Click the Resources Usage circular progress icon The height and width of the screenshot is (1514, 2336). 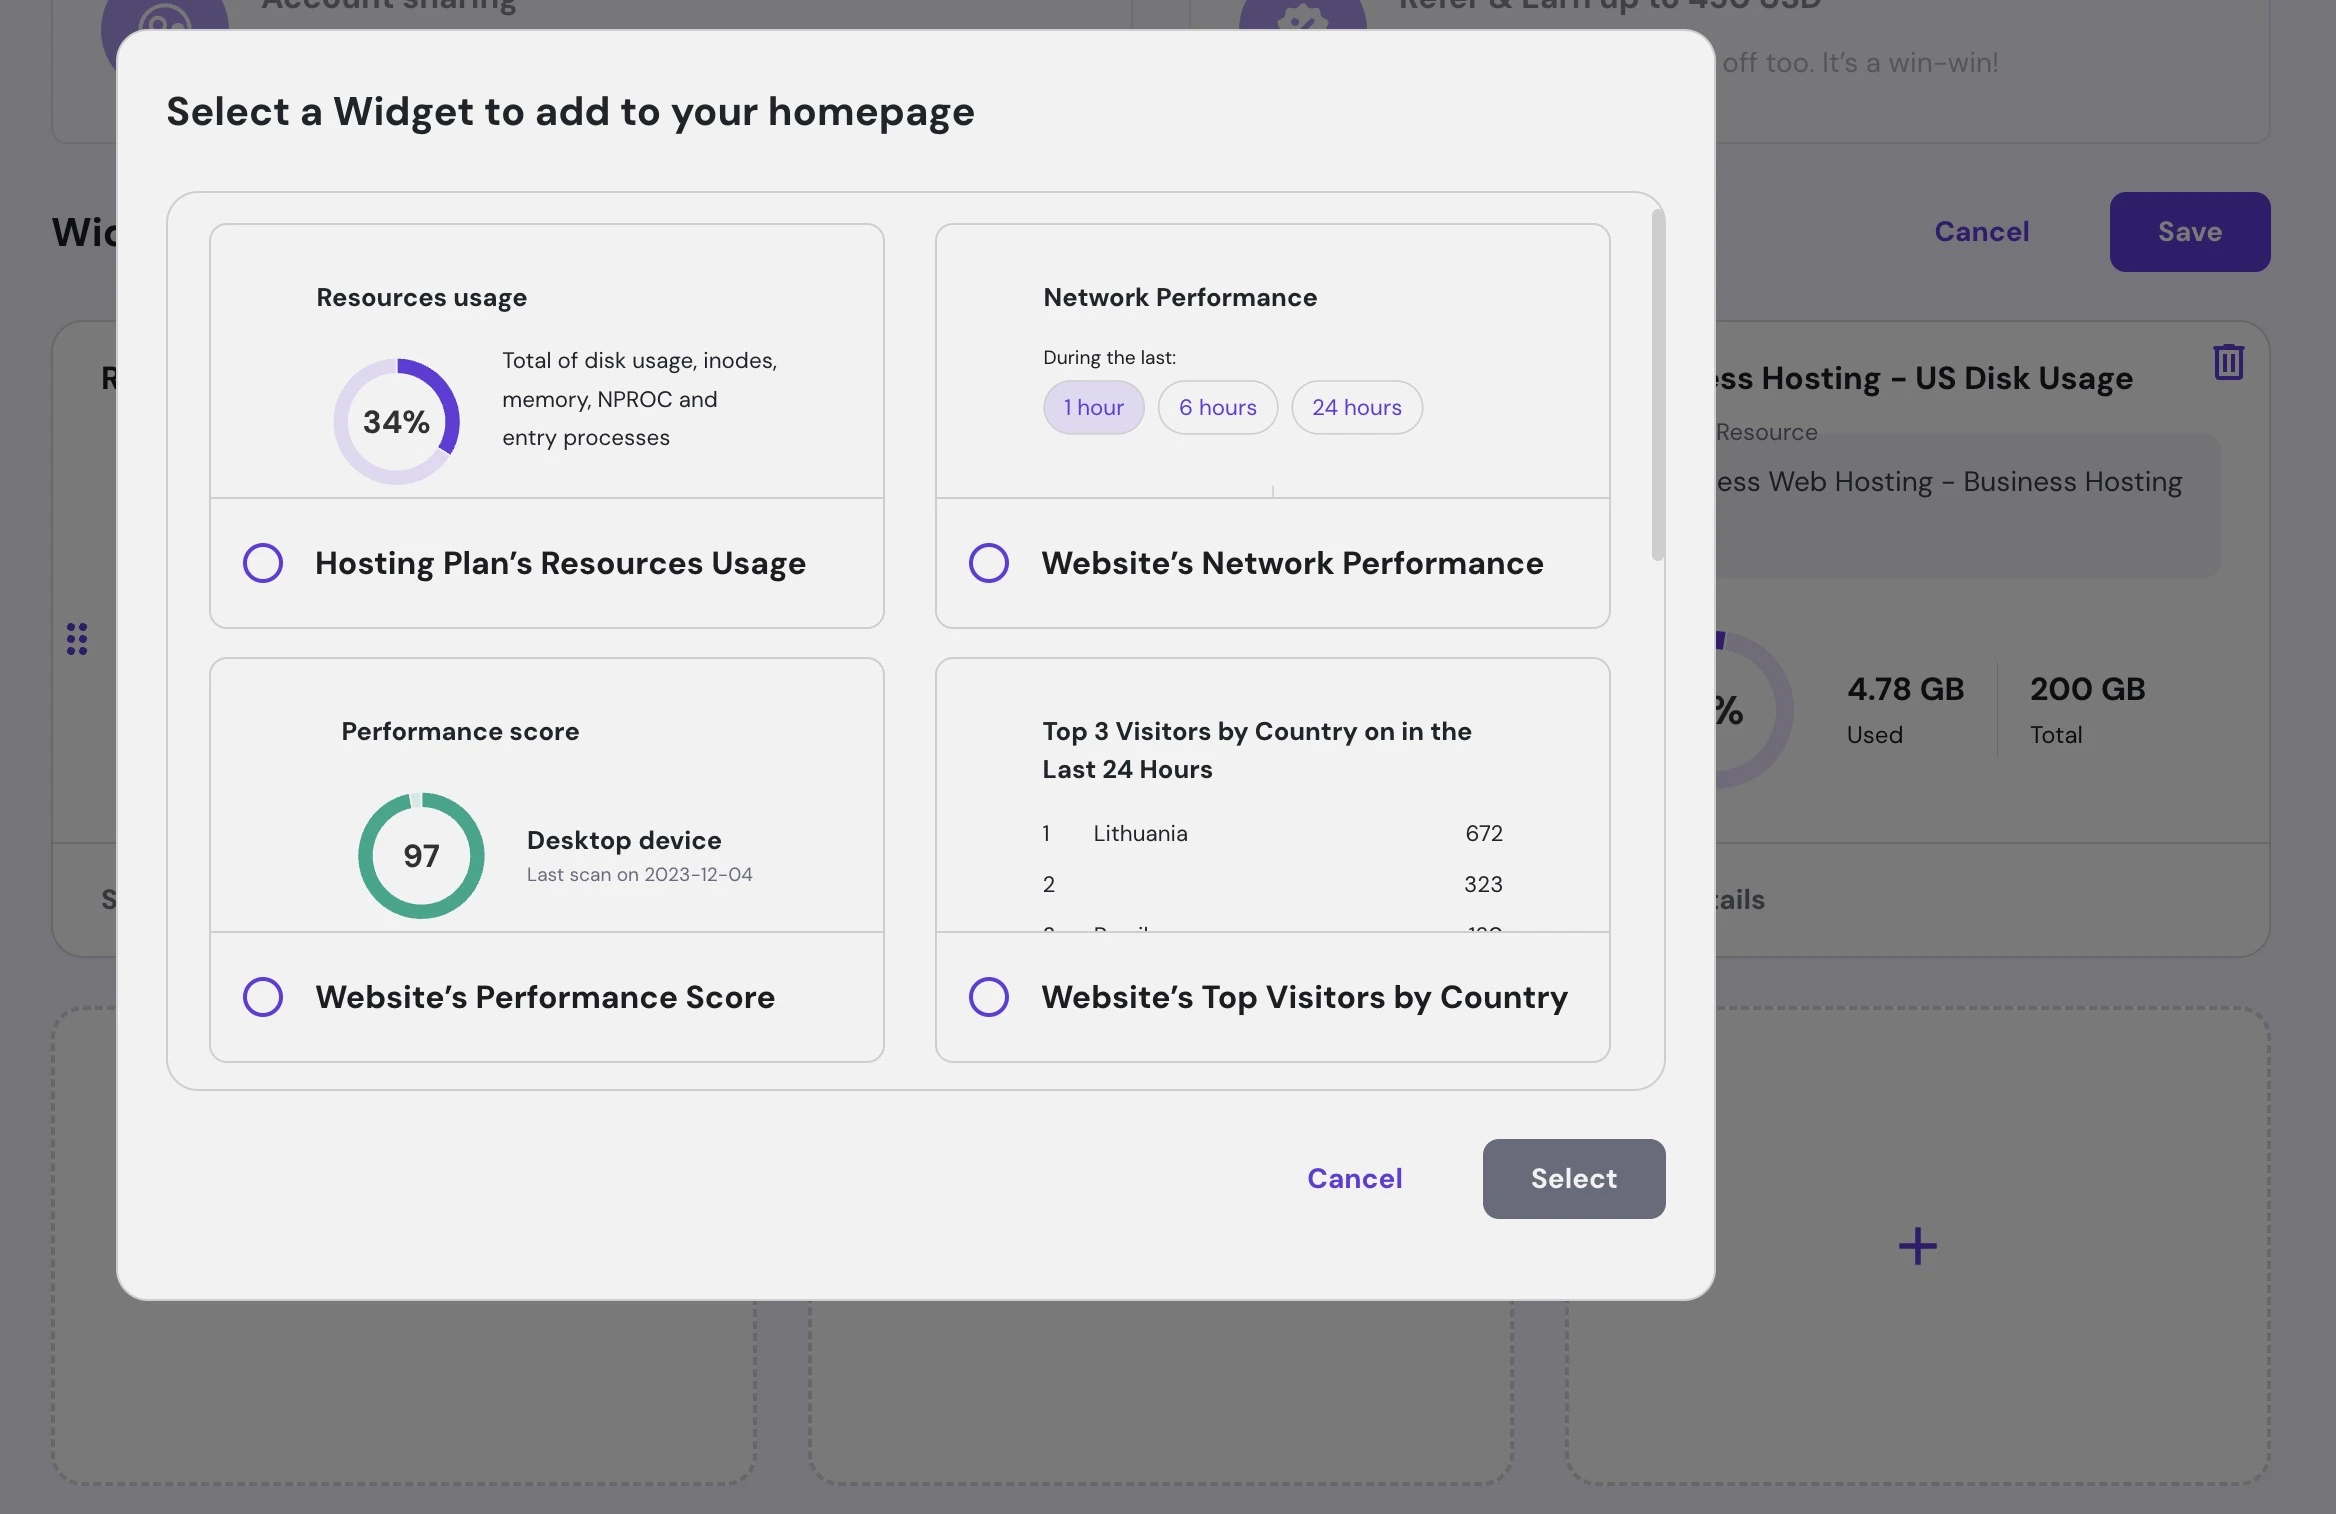click(x=397, y=421)
